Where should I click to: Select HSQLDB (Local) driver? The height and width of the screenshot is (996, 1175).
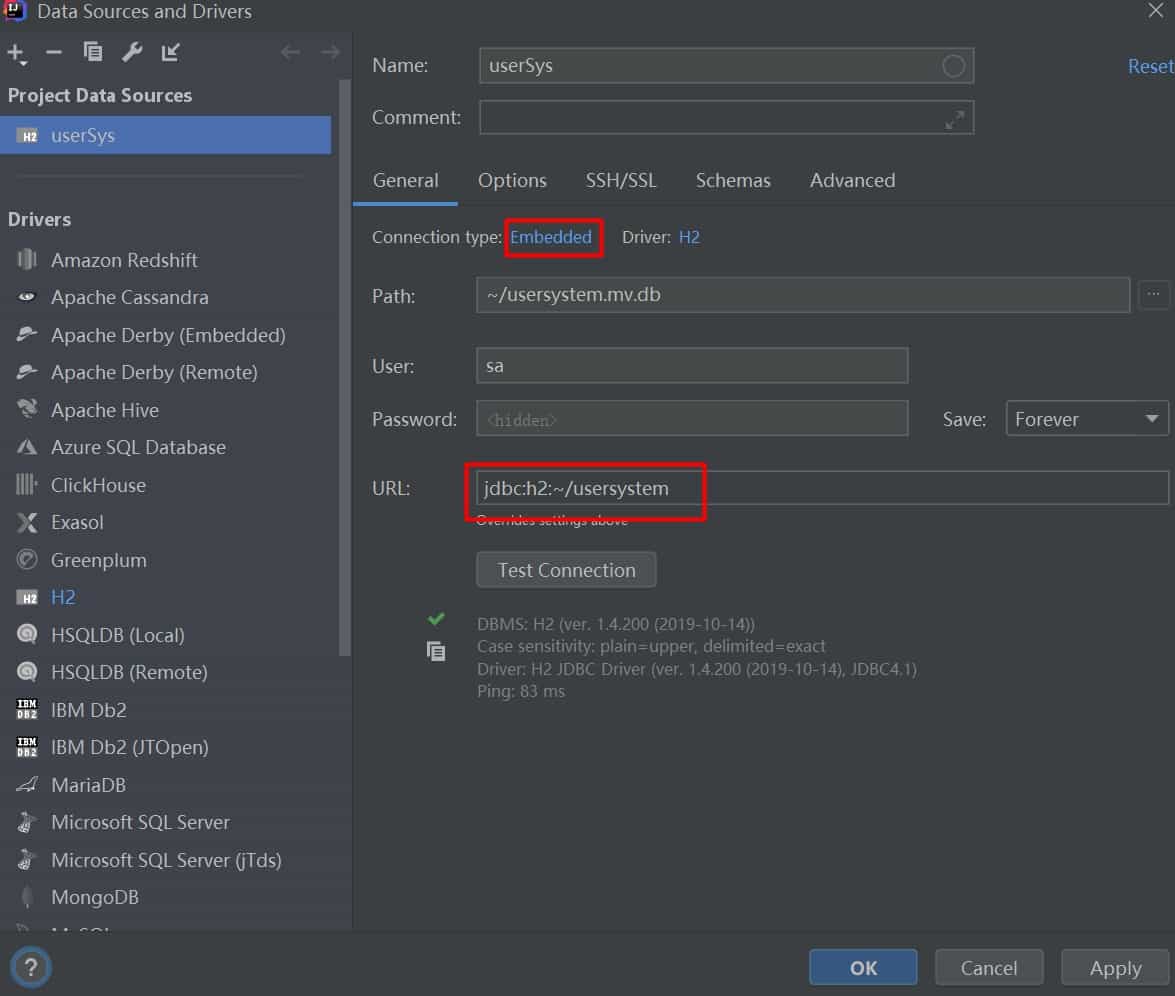(x=117, y=635)
